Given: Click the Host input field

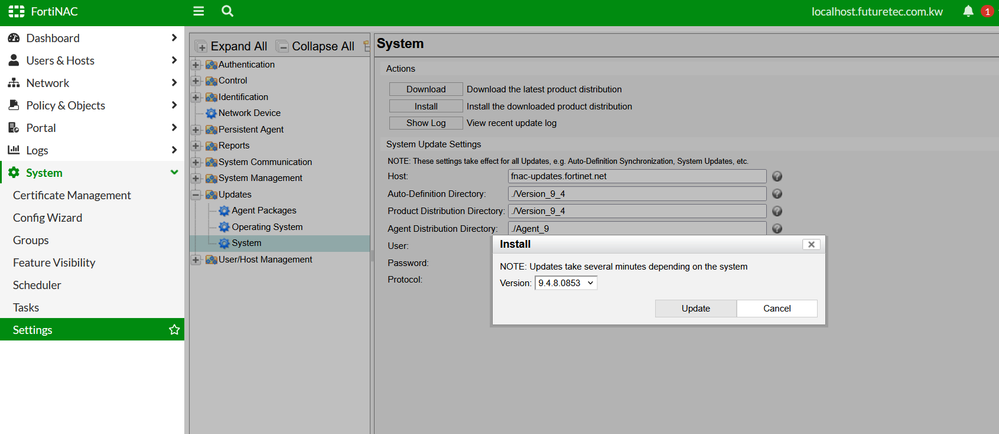Looking at the screenshot, I should (x=636, y=176).
